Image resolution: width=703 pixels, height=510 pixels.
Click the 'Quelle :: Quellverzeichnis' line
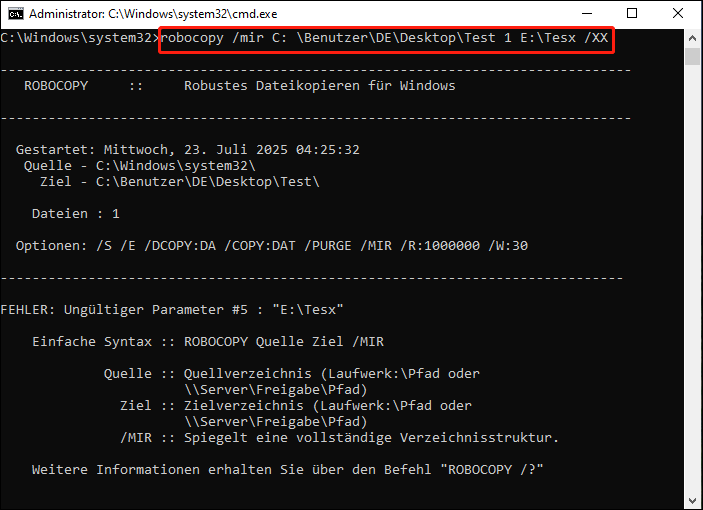291,374
